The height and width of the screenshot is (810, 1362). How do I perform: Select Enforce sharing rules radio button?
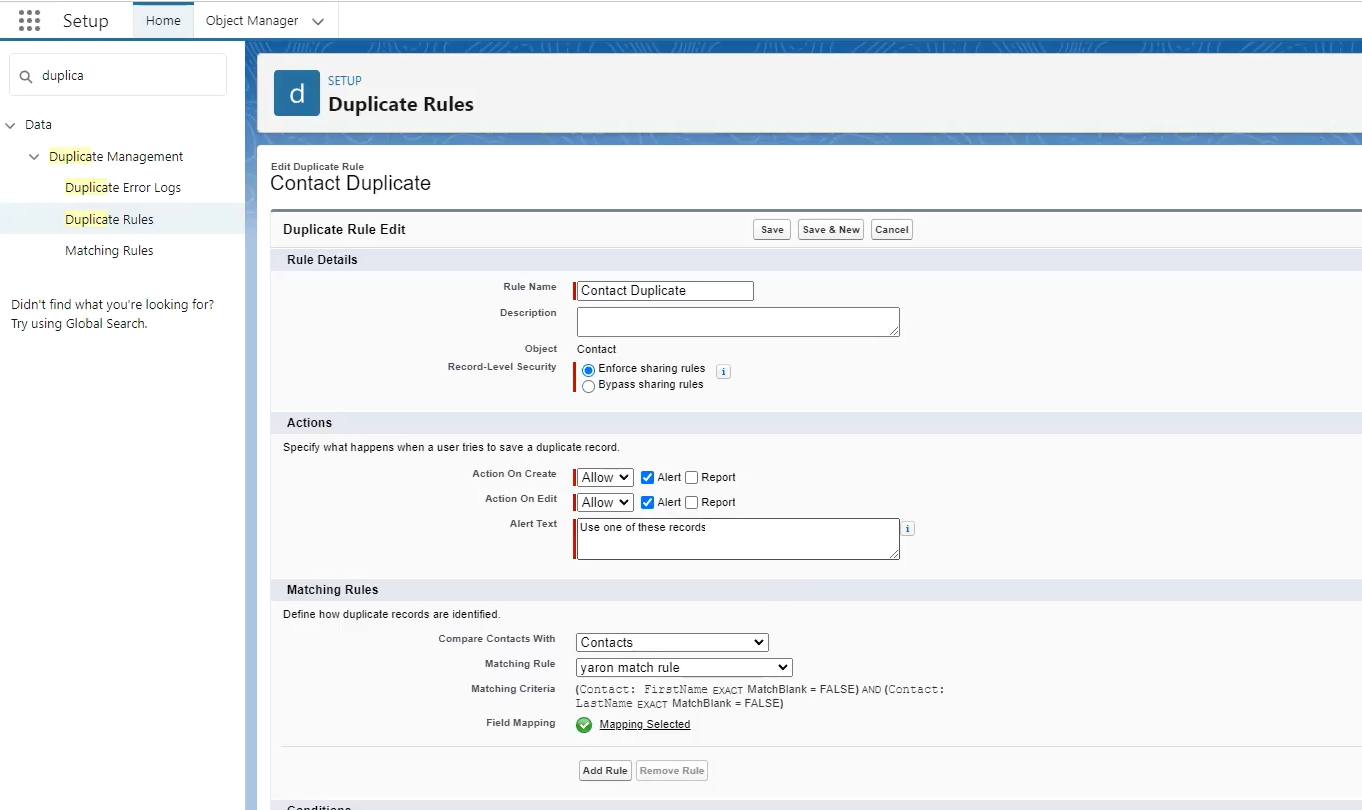tap(588, 370)
